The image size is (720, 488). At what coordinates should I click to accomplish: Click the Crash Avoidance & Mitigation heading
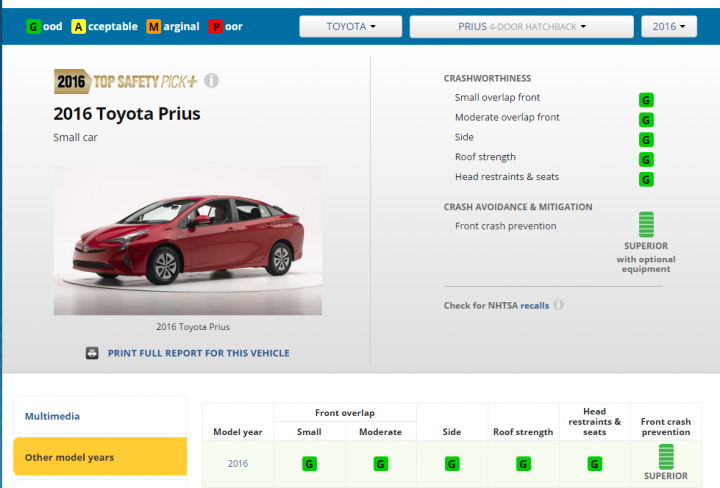[518, 207]
